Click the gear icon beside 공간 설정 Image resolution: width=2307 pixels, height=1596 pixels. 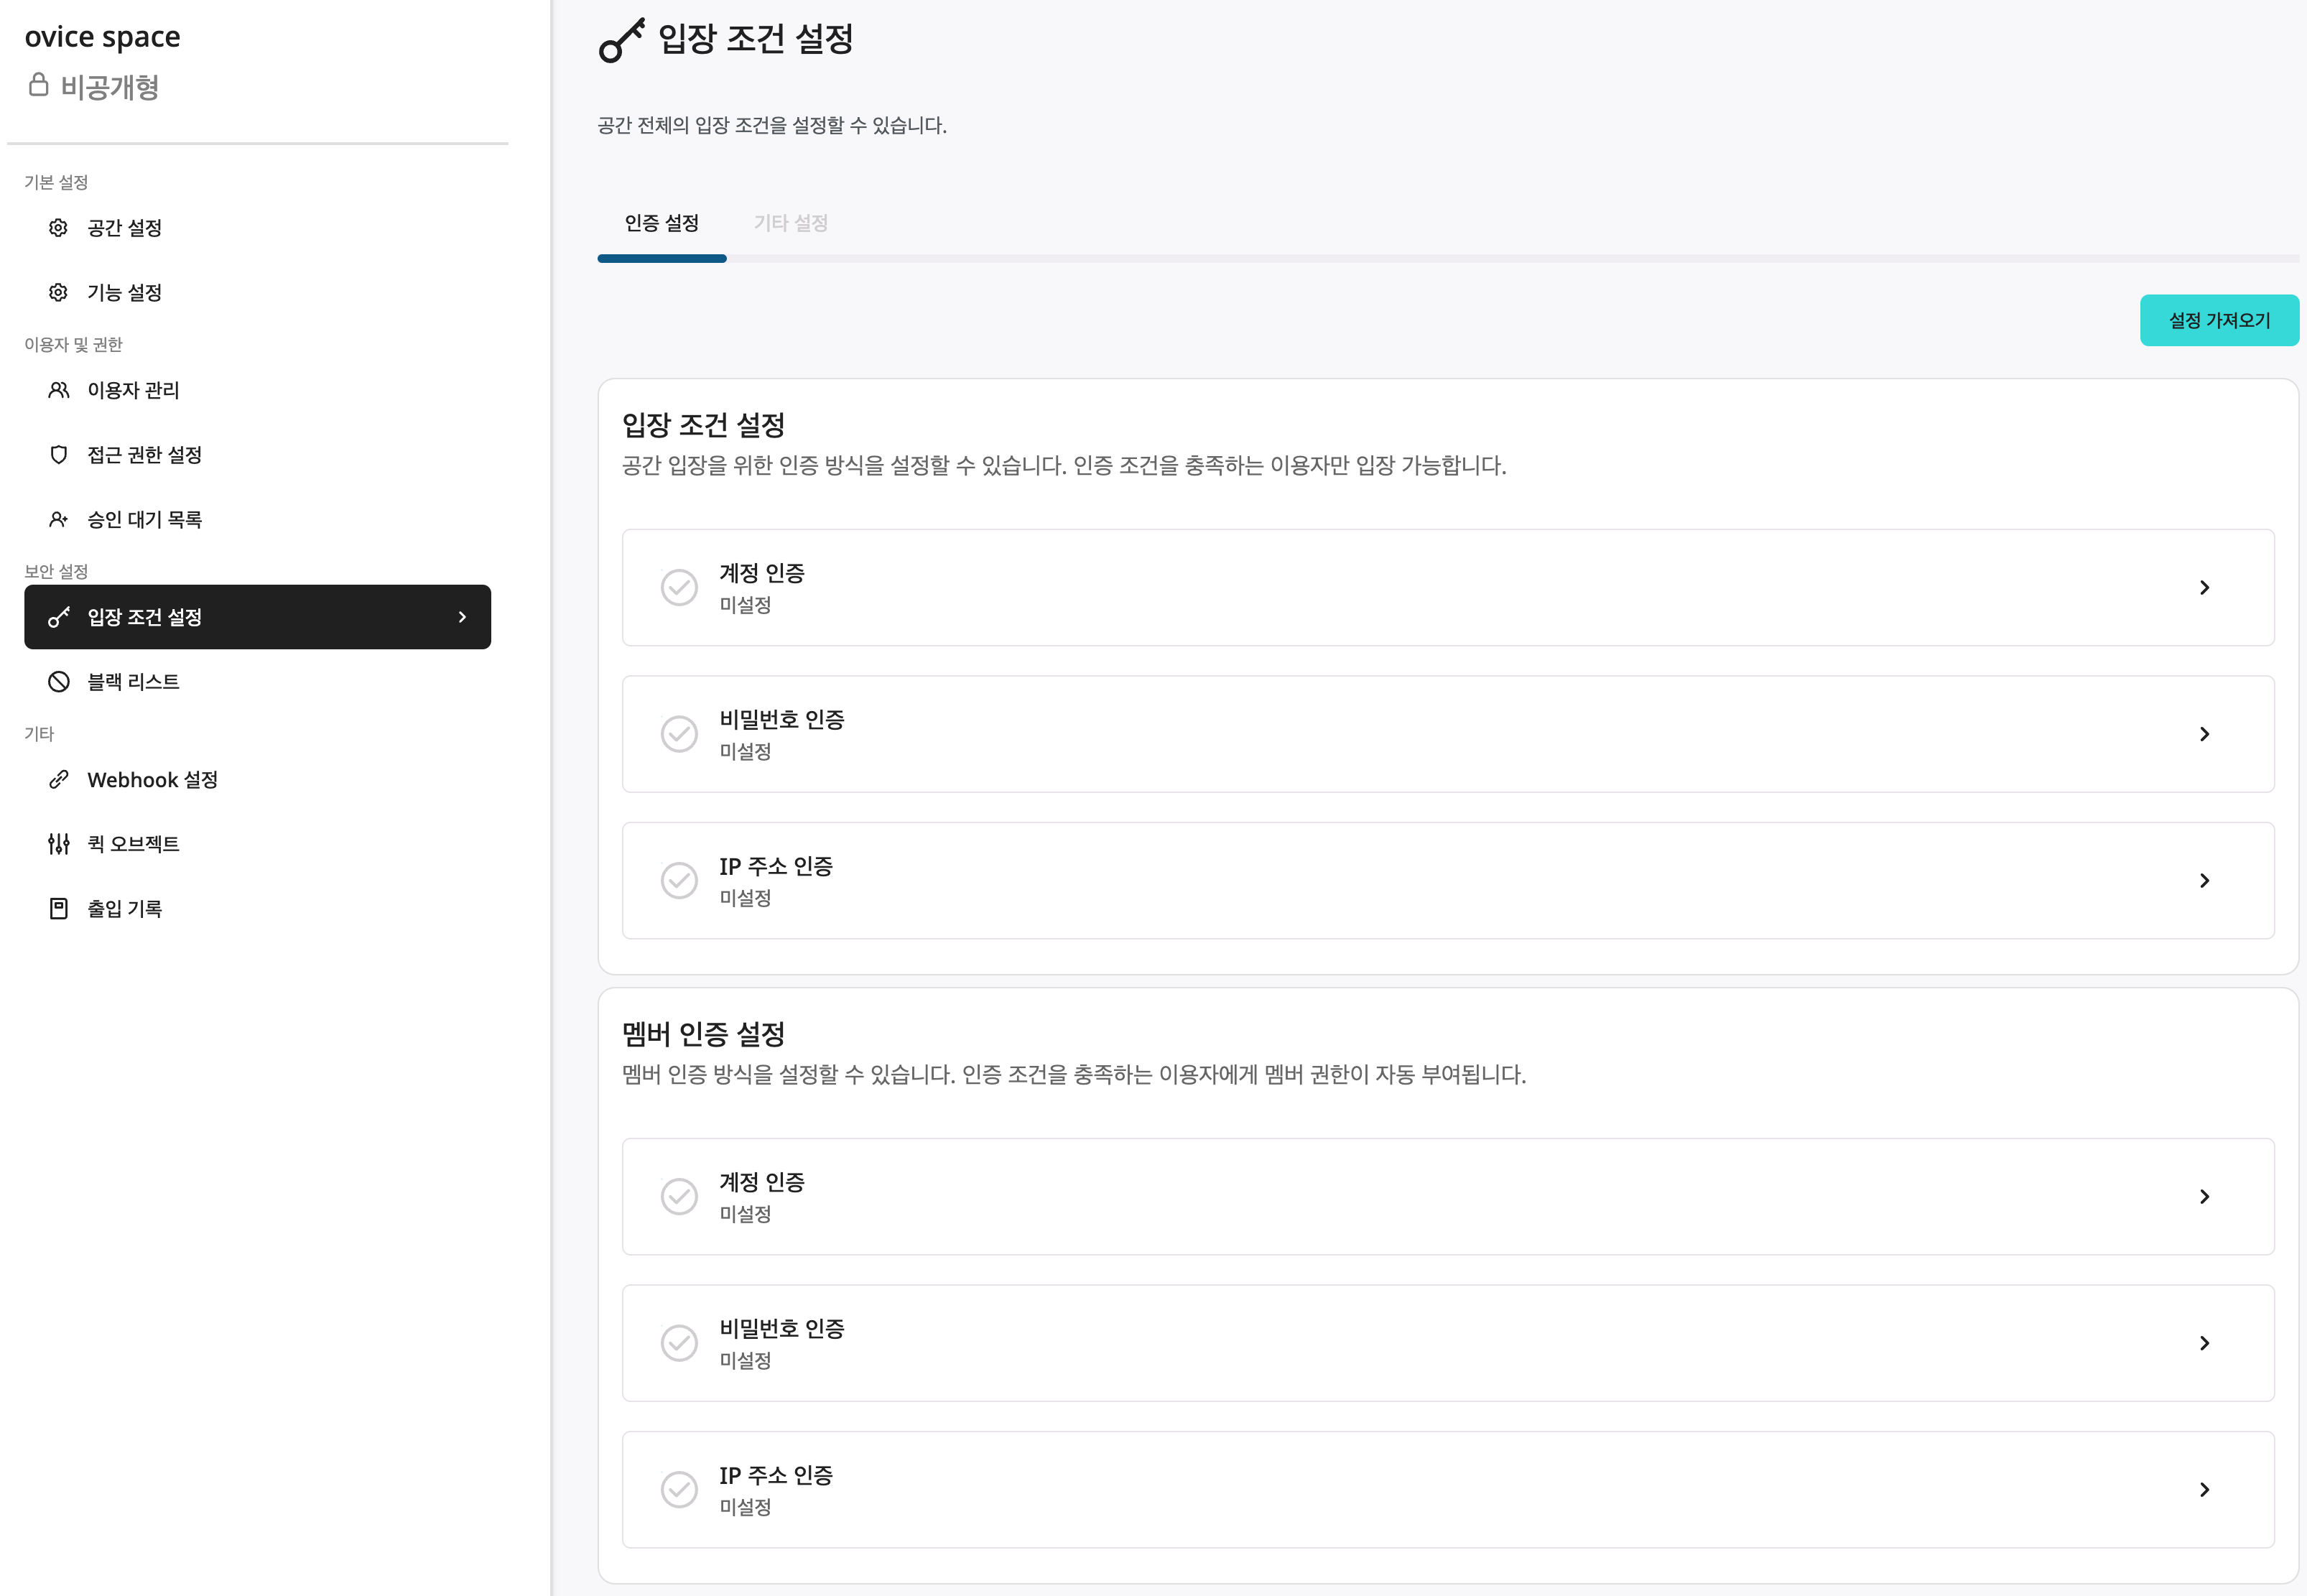(x=58, y=228)
